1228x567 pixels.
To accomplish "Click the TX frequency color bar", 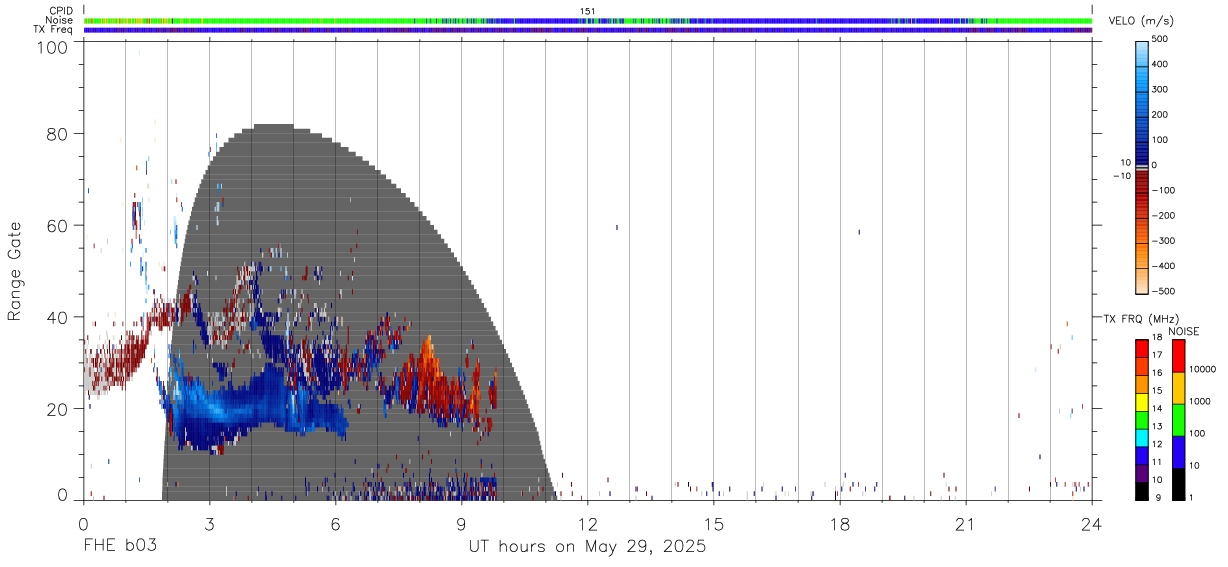I will [x=1143, y=420].
